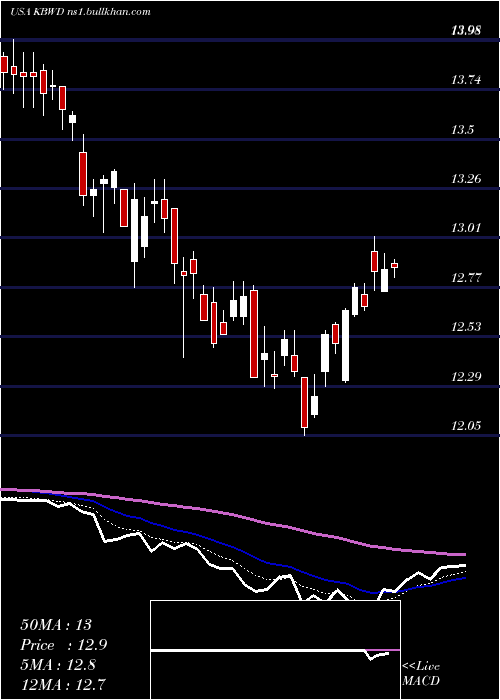Click the 12.77 price axis label
This screenshot has width=500, height=700.
tap(466, 278)
